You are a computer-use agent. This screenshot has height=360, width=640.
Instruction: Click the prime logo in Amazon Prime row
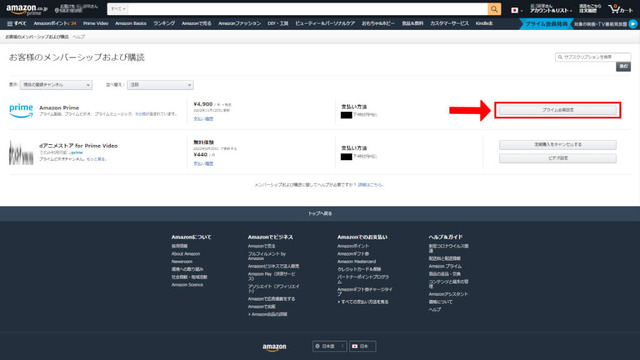(21, 110)
